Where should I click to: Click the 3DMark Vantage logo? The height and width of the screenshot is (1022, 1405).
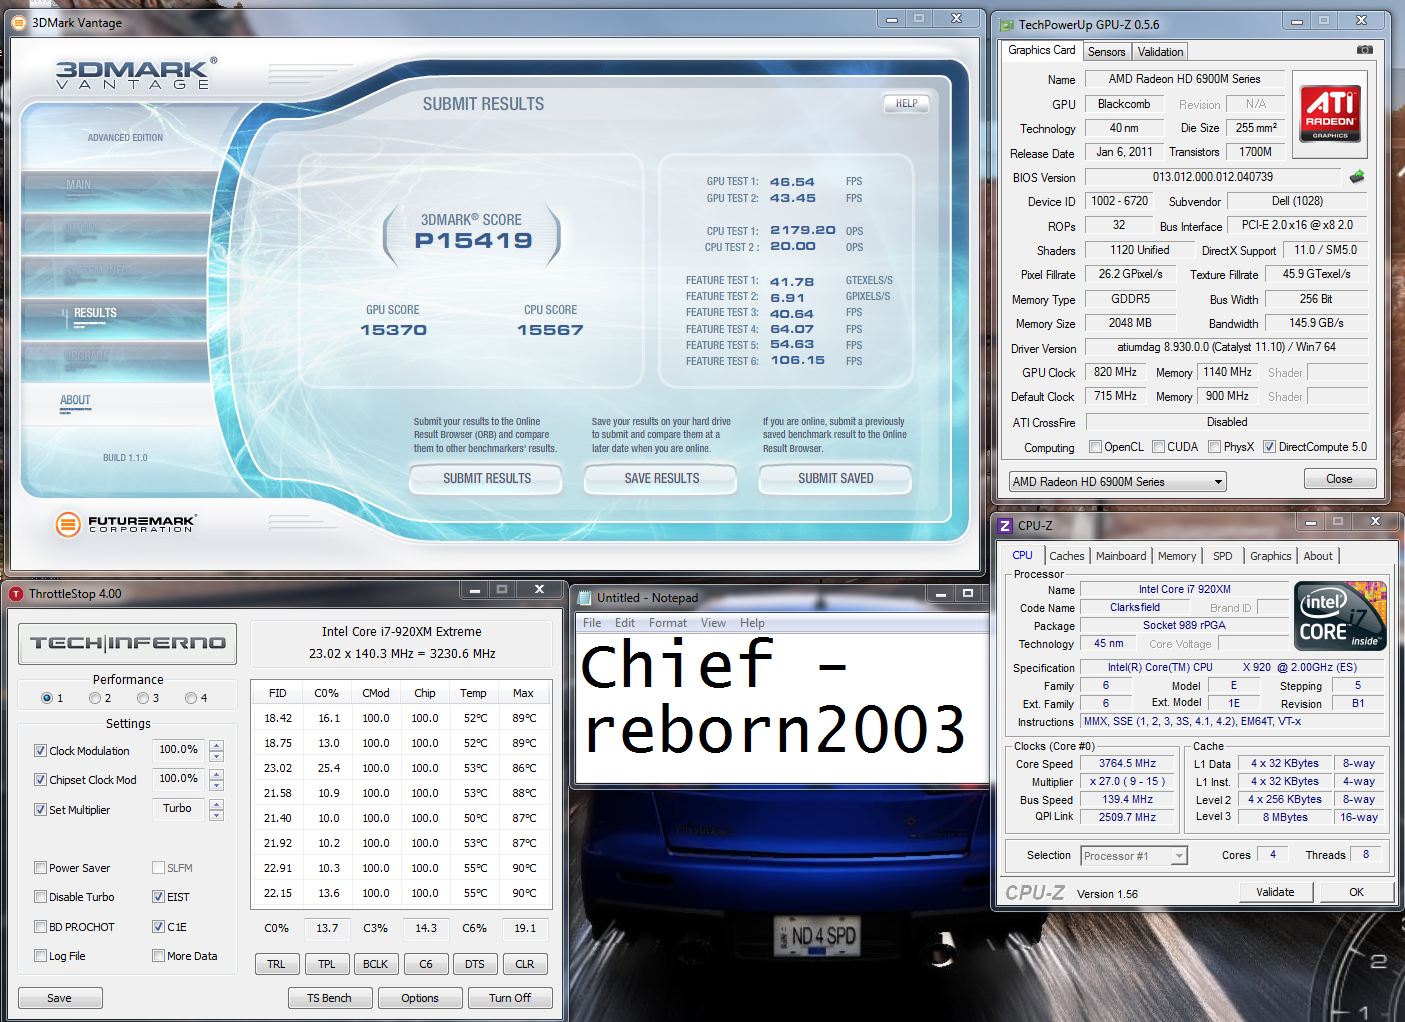135,74
